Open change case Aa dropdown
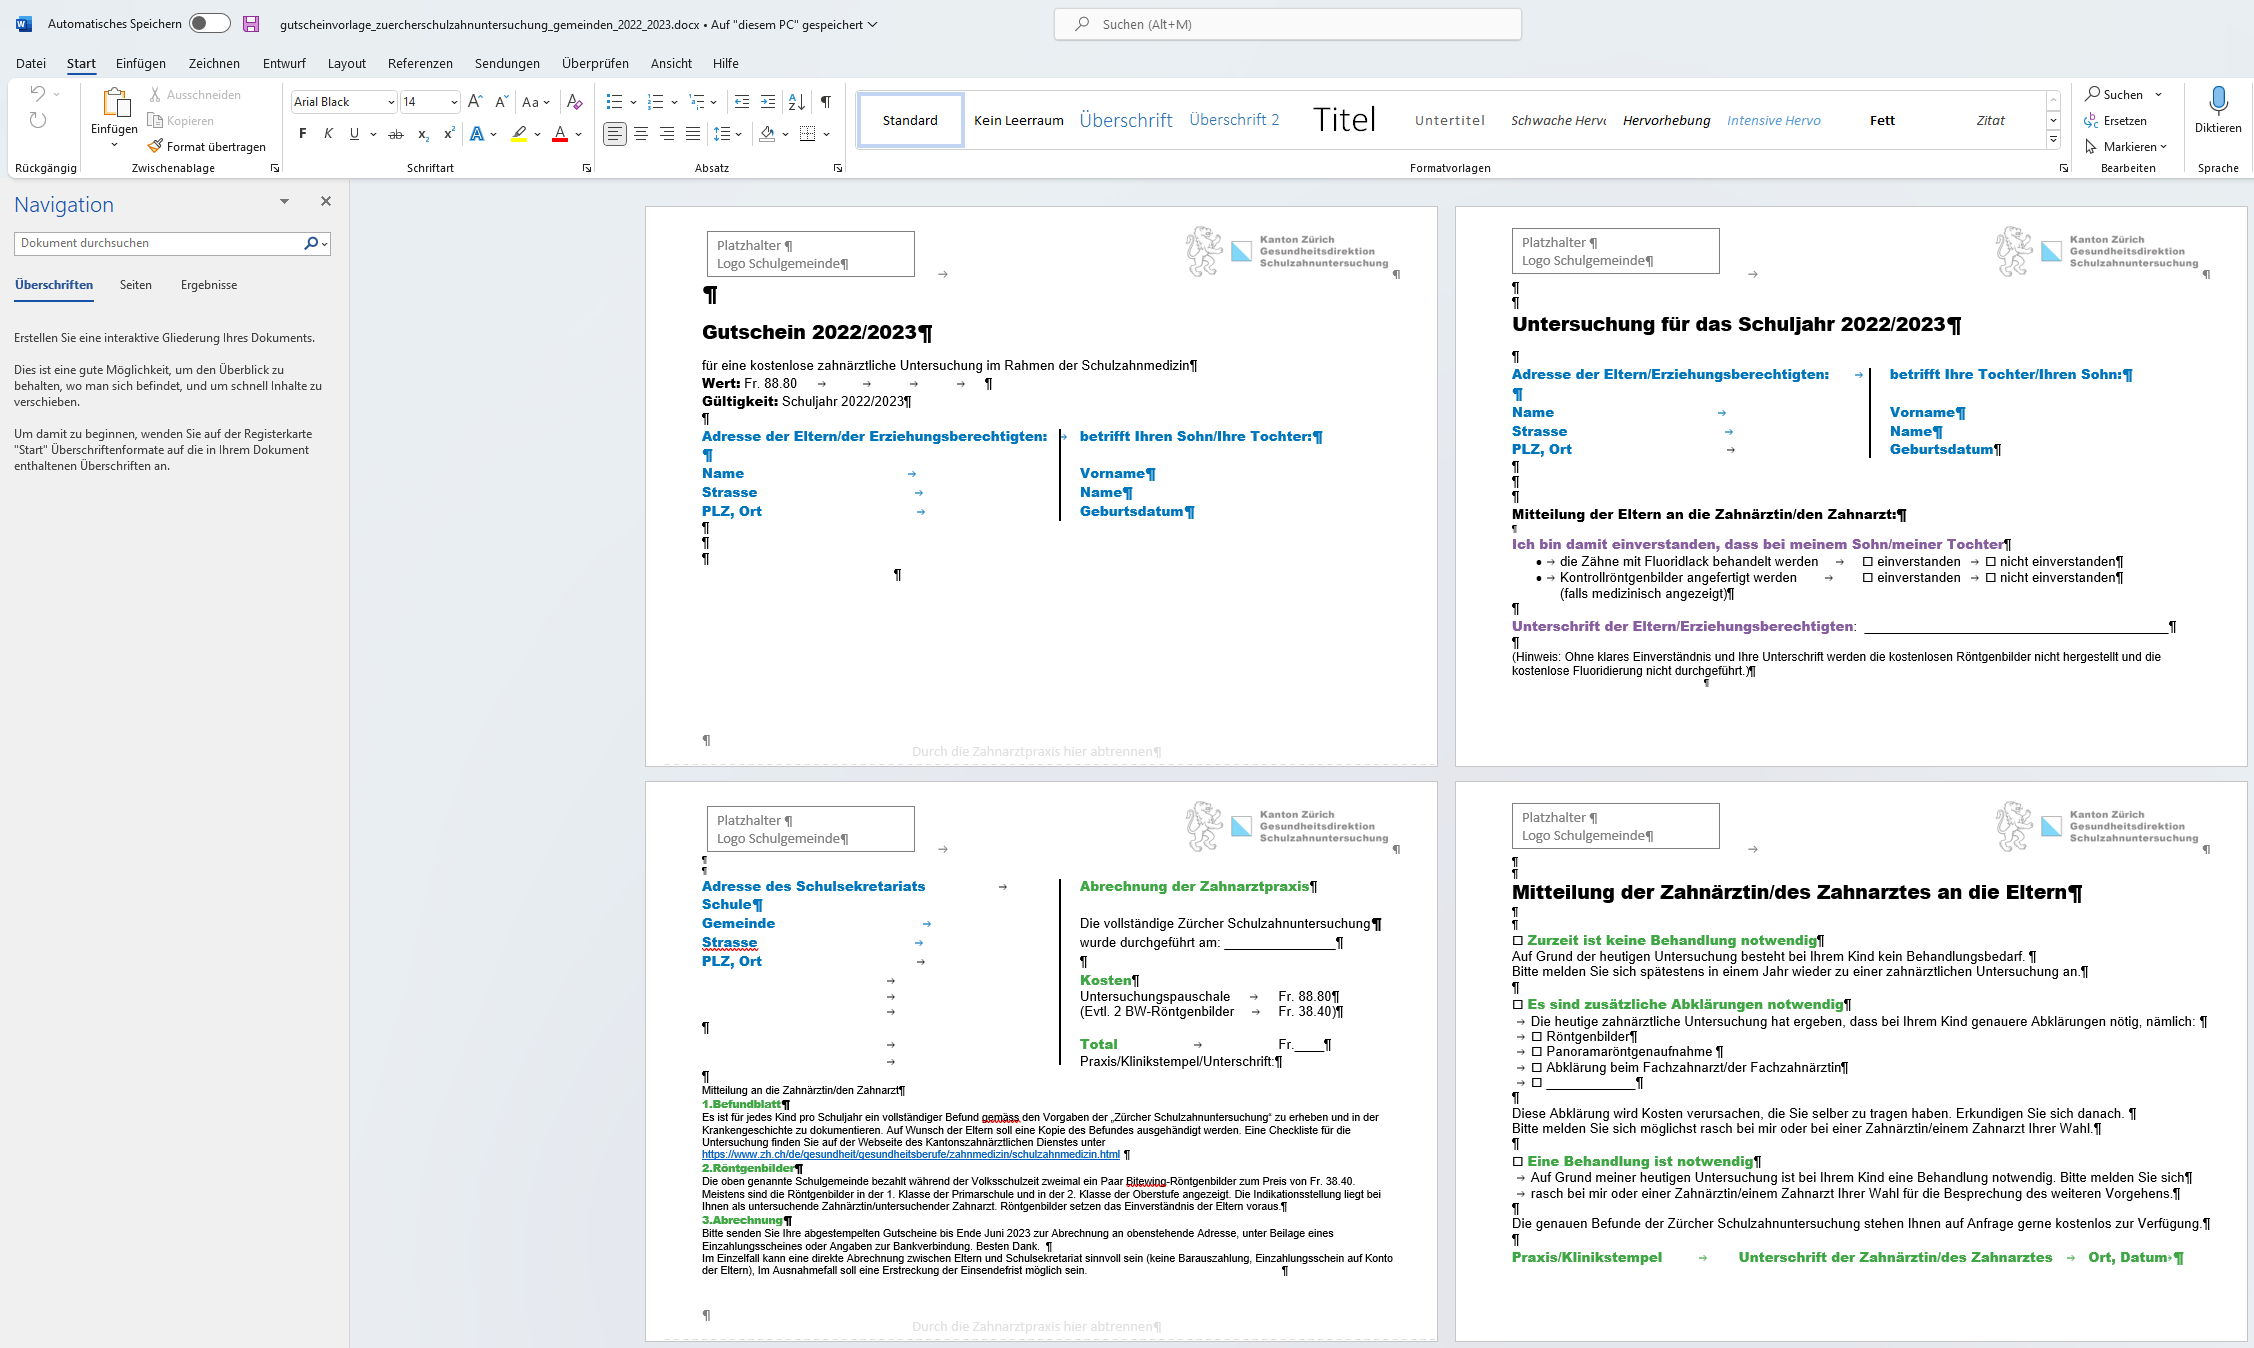Viewport: 2254px width, 1348px height. click(x=536, y=101)
